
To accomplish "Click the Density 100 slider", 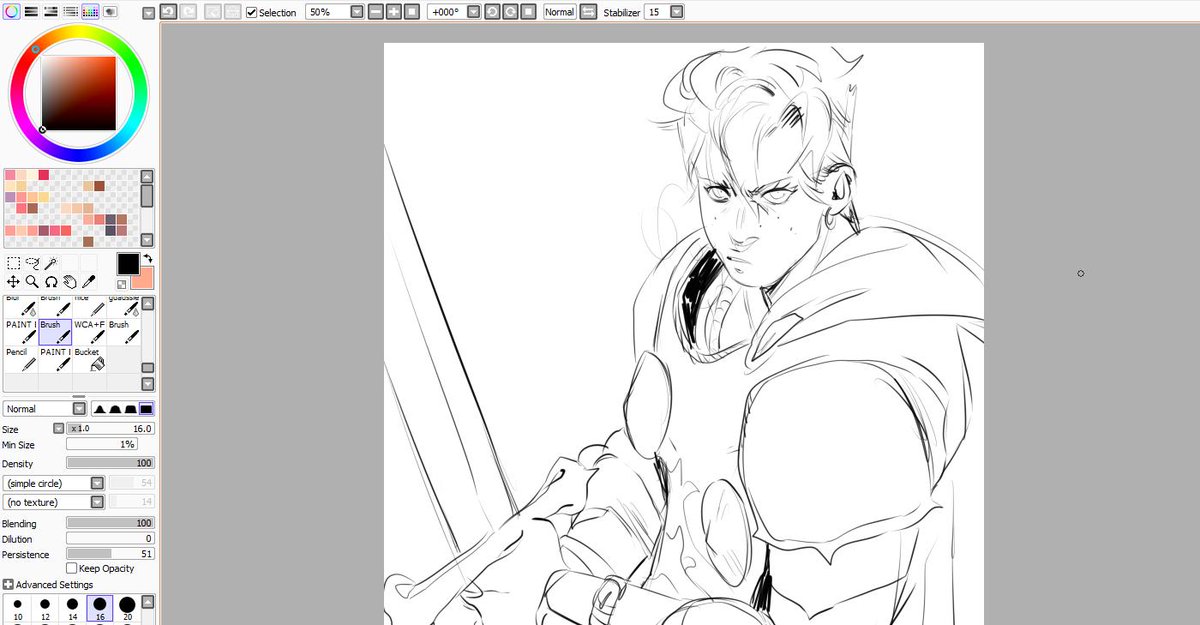I will [111, 463].
